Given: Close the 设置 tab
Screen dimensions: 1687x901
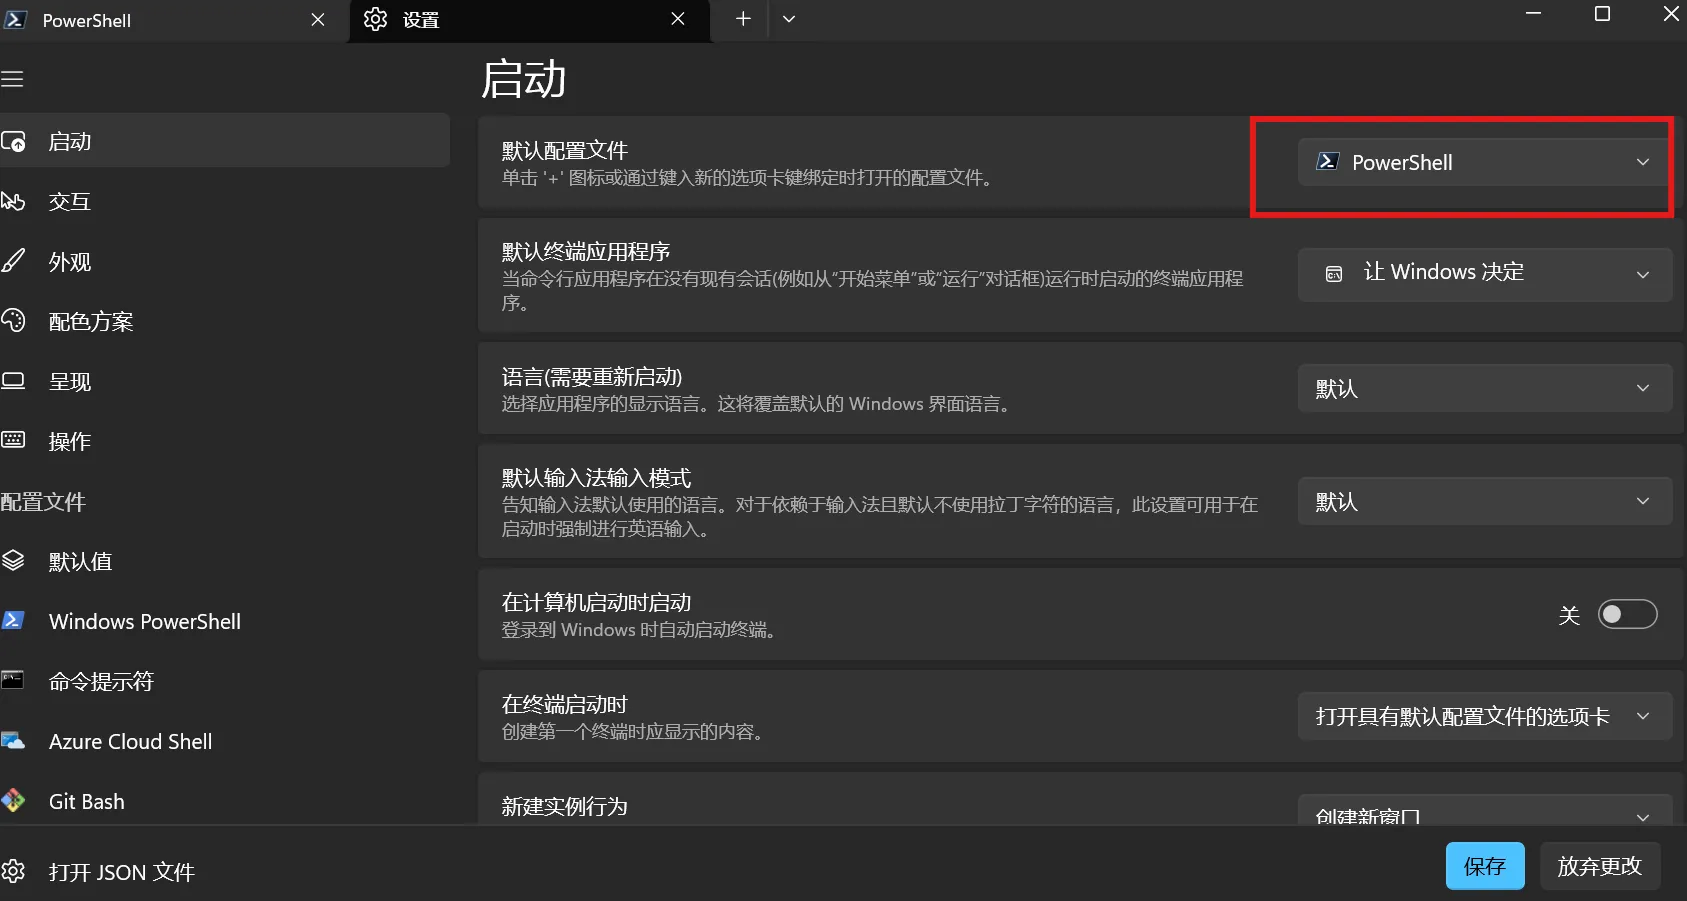Looking at the screenshot, I should pos(678,19).
